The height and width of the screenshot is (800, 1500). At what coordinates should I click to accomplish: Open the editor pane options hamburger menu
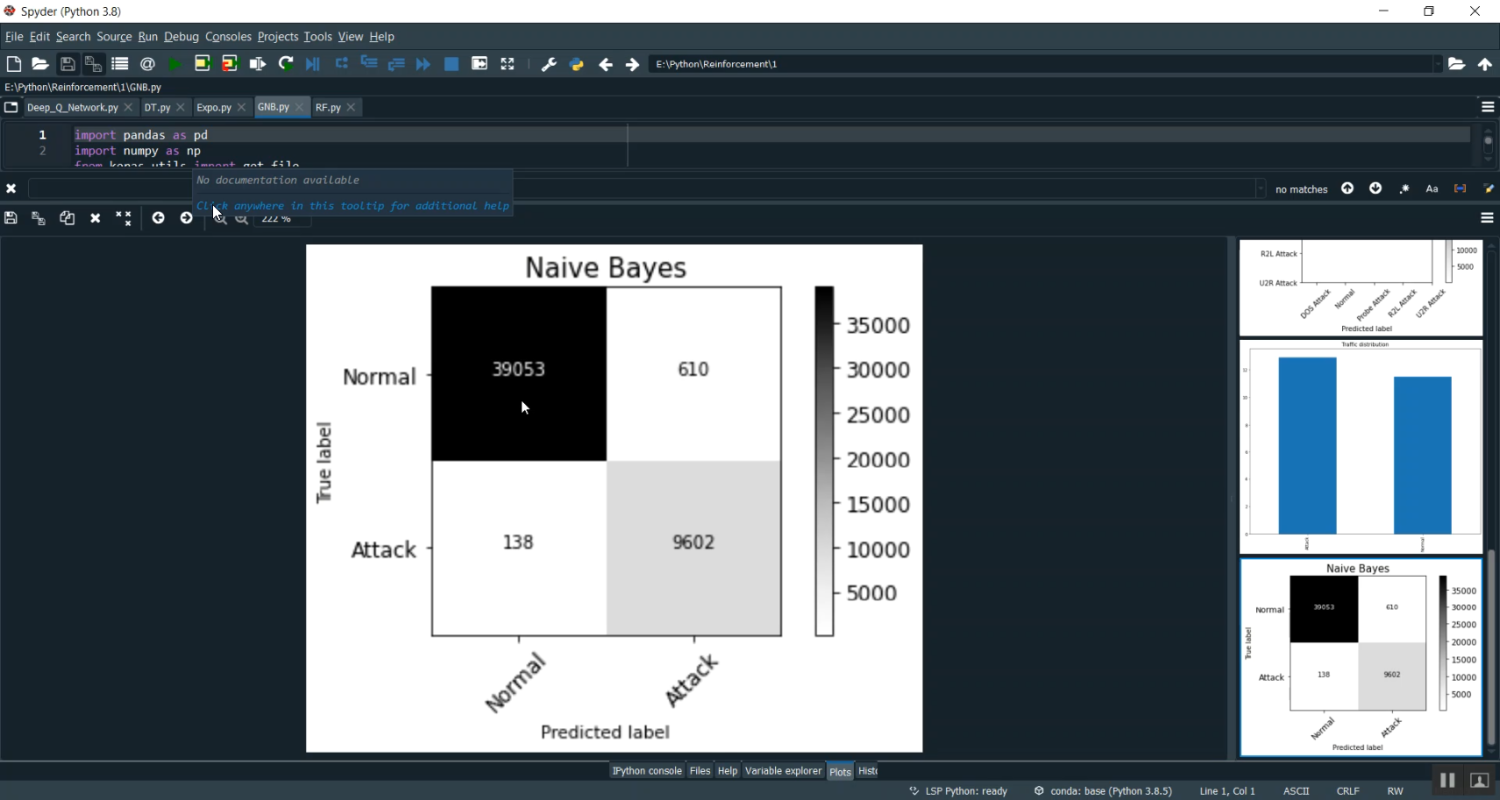click(x=1486, y=107)
